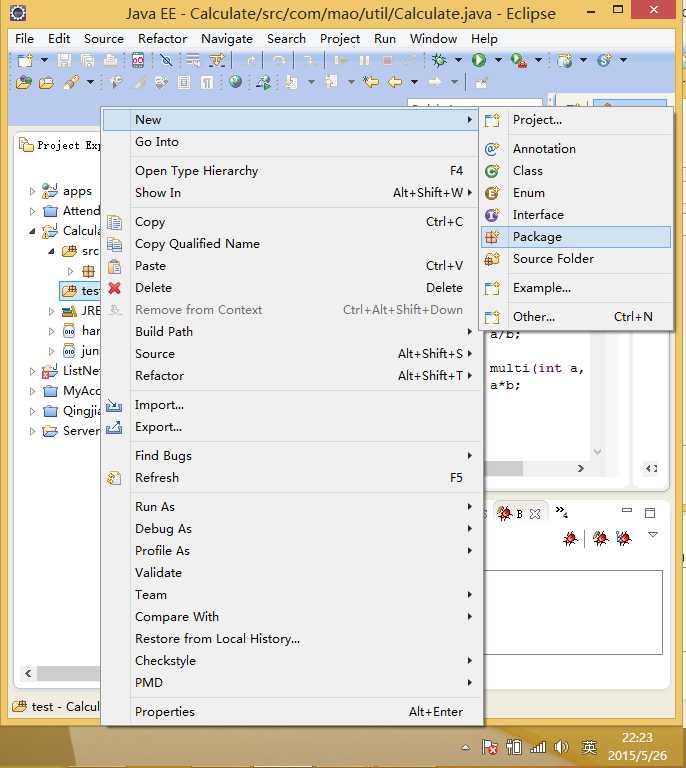Click editor horizontal scrollbar right arrow
The height and width of the screenshot is (768, 686).
click(x=581, y=469)
